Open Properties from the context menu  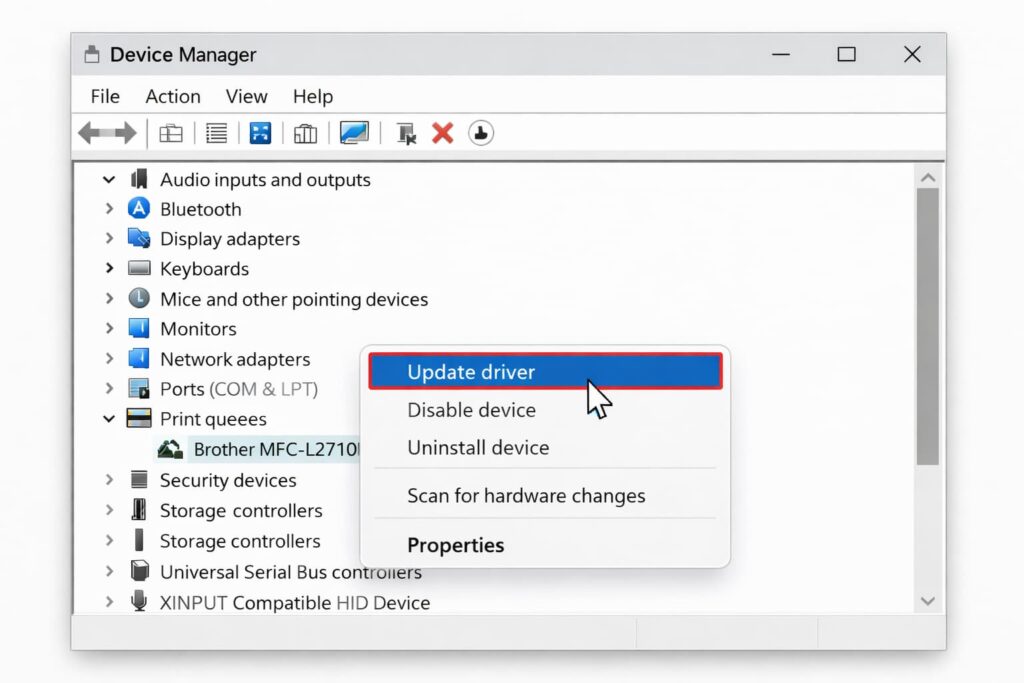tap(455, 546)
